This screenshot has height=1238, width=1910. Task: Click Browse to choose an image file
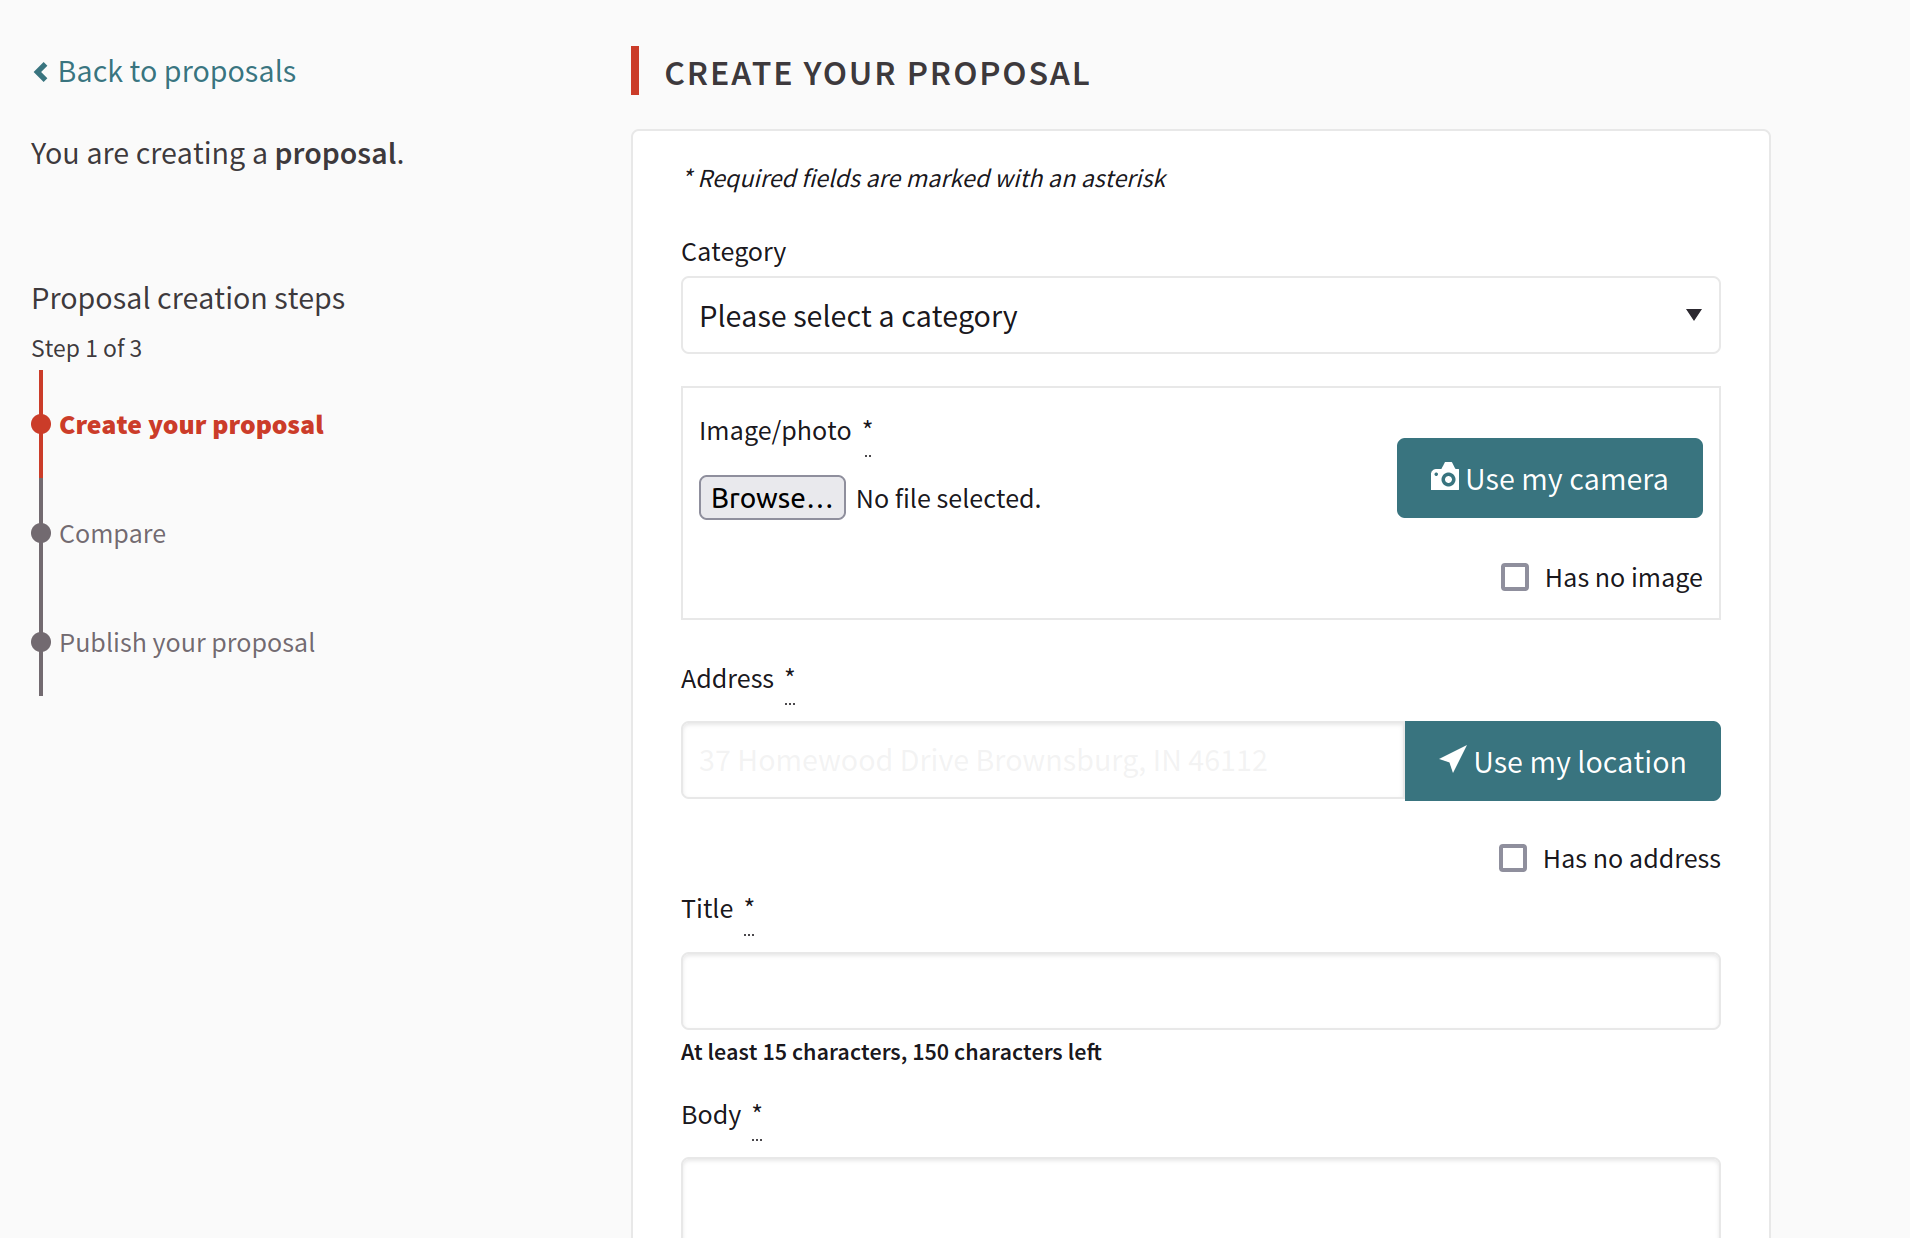(x=772, y=498)
